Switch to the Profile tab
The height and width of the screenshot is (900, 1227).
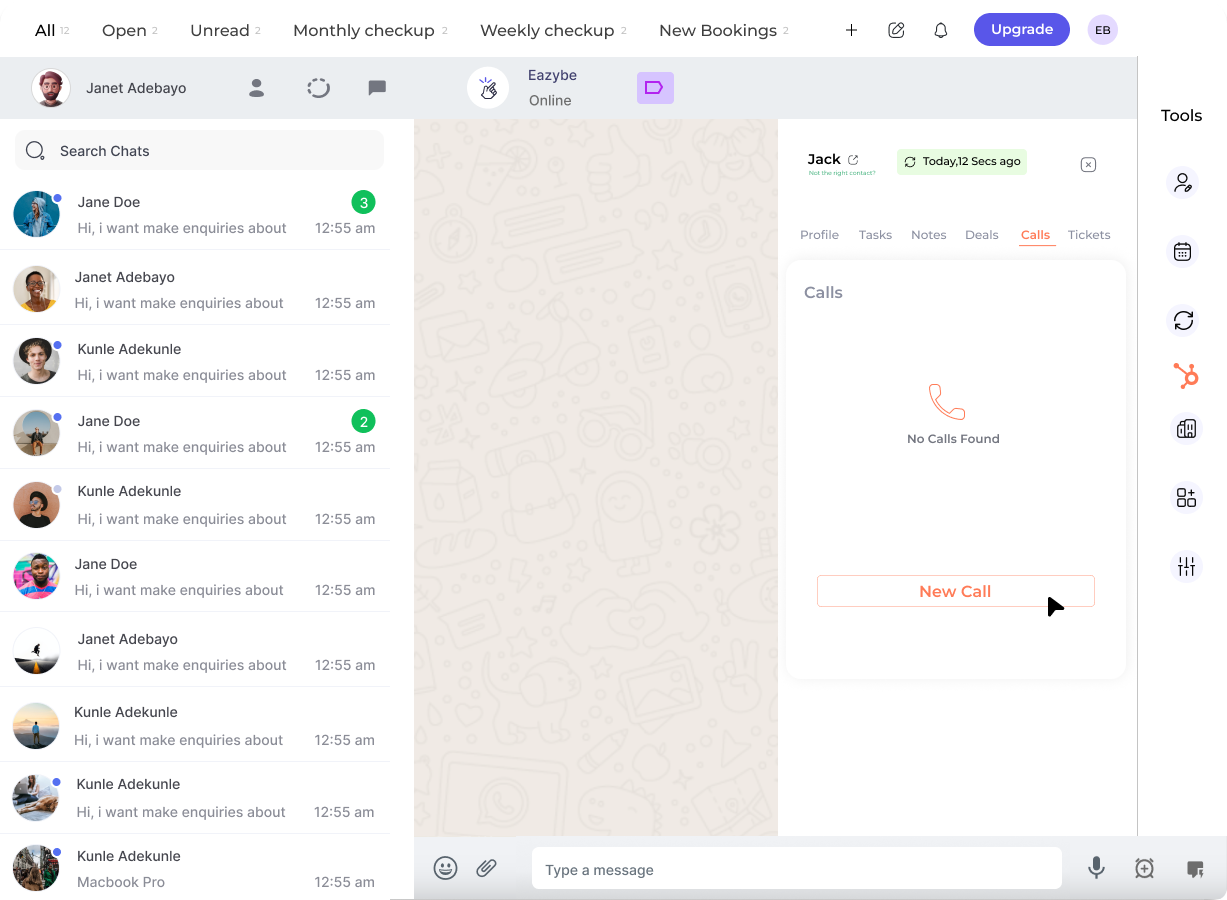tap(819, 235)
